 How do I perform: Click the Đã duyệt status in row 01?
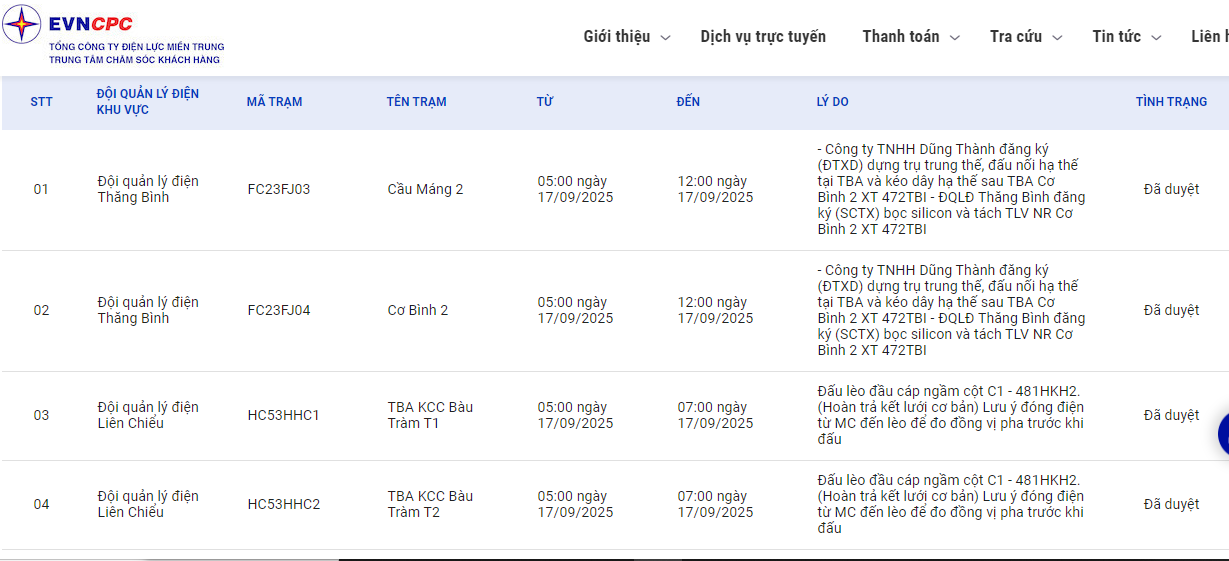tap(1171, 189)
